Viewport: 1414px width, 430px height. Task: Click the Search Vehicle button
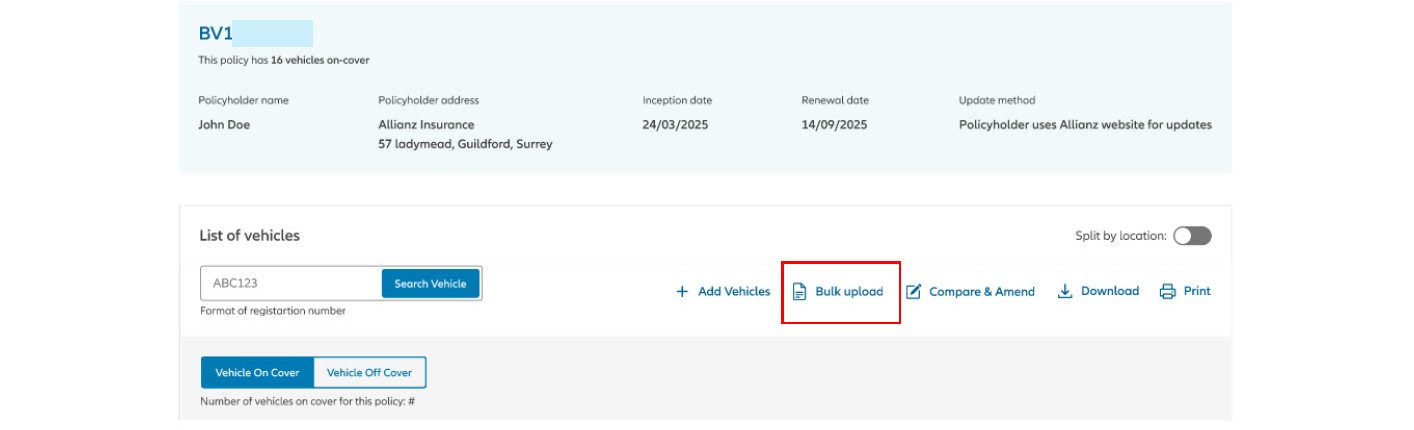point(430,284)
